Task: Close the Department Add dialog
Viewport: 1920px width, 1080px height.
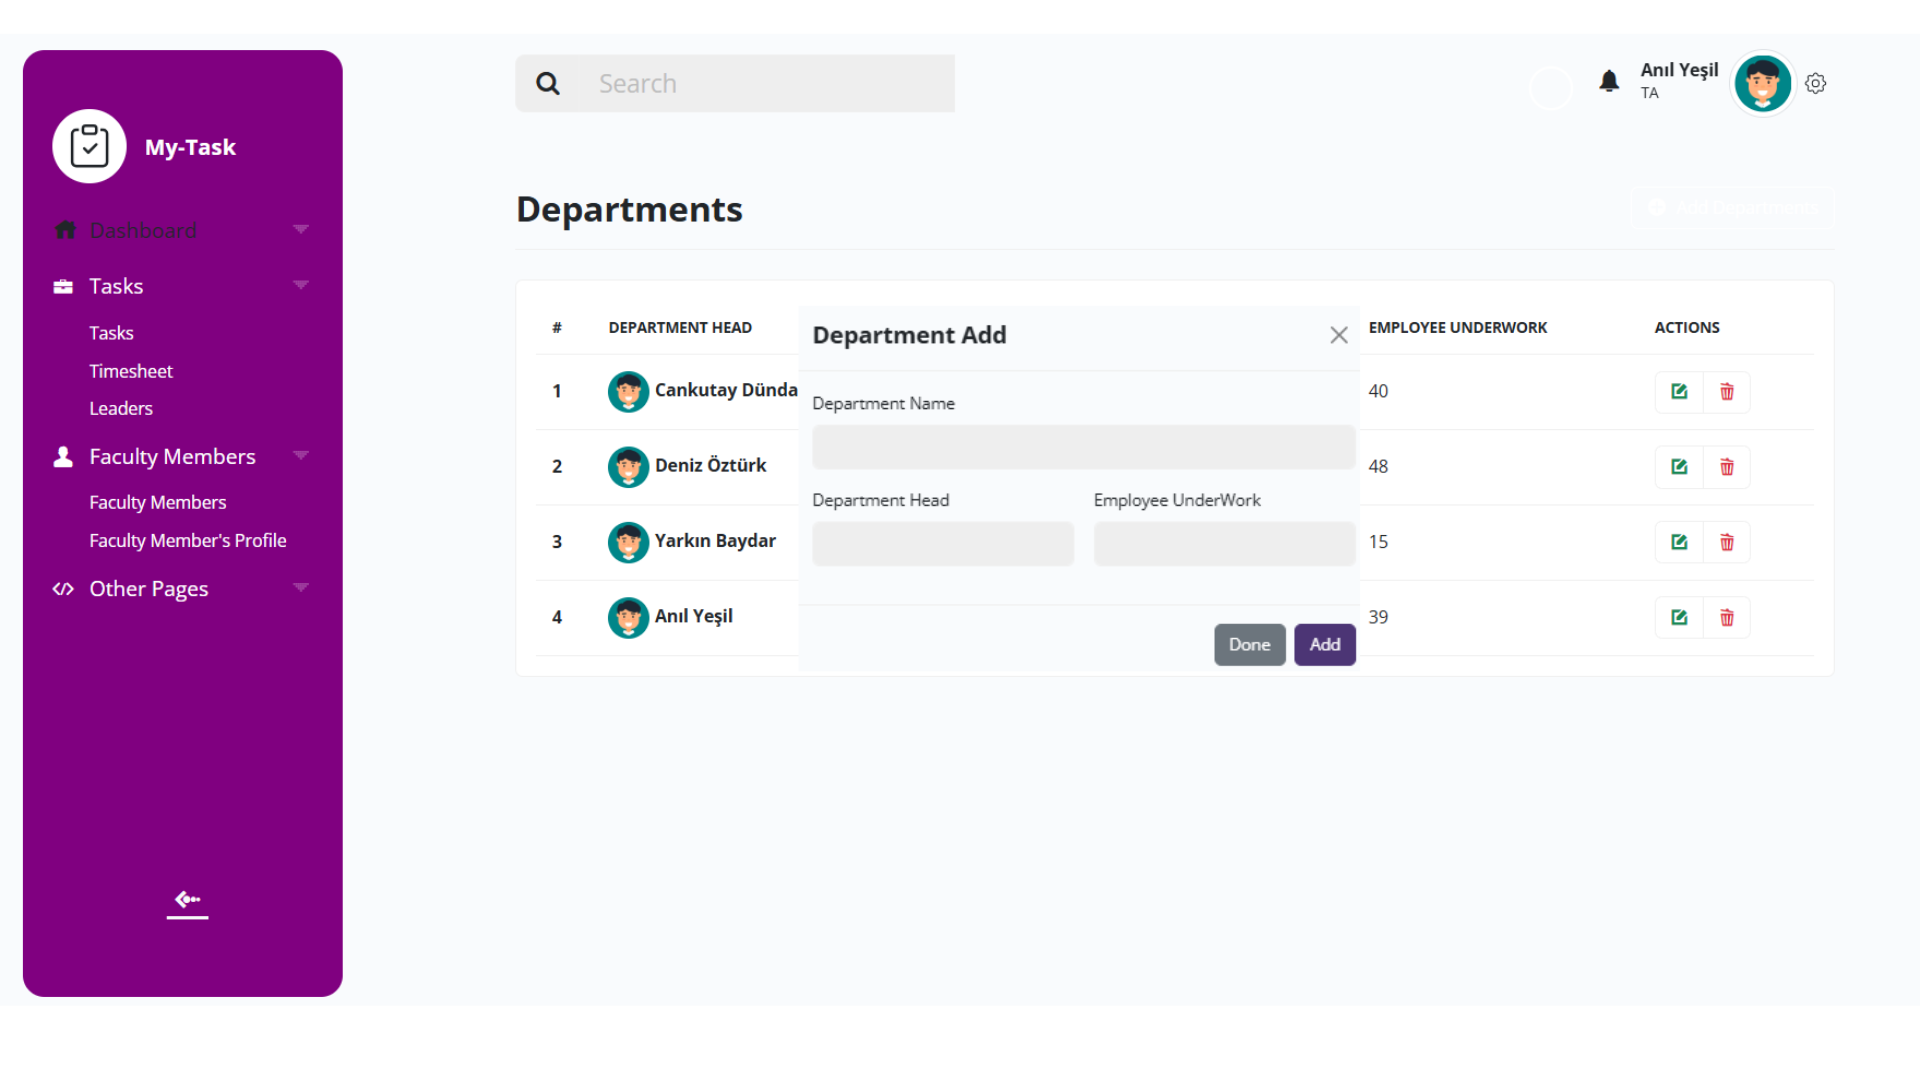Action: pyautogui.click(x=1338, y=335)
